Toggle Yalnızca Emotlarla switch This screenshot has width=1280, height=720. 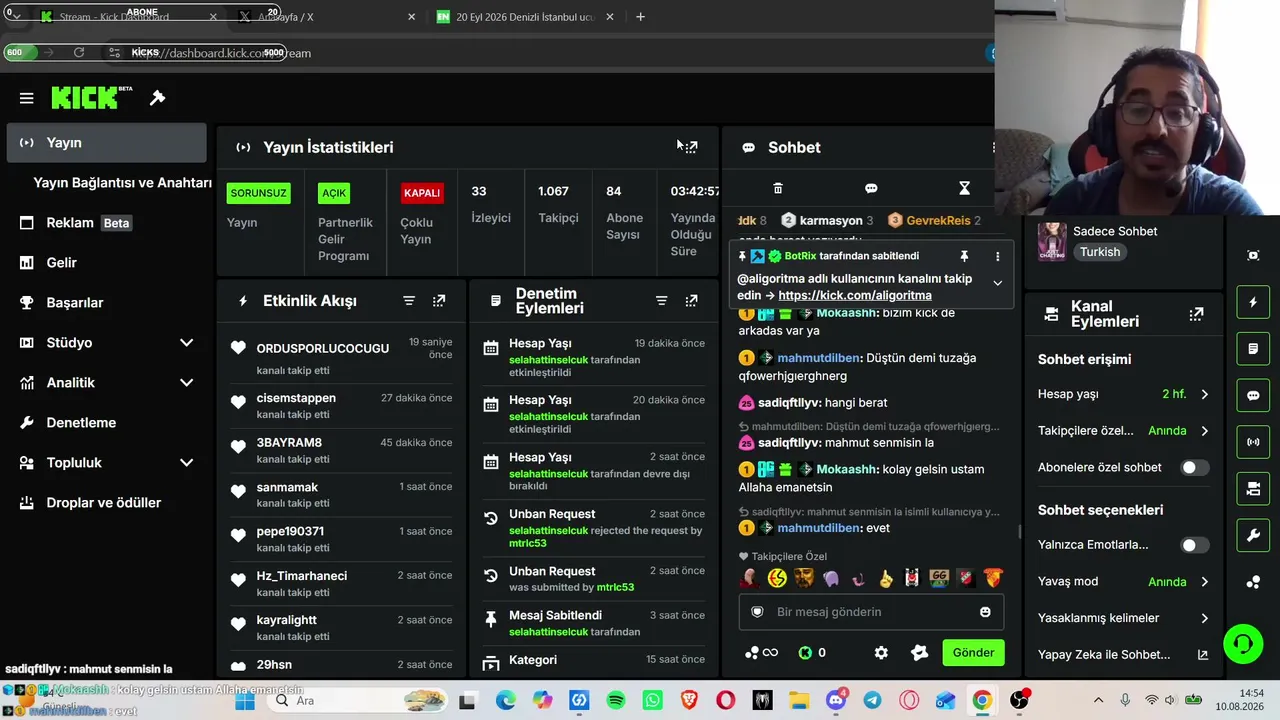pos(1194,545)
